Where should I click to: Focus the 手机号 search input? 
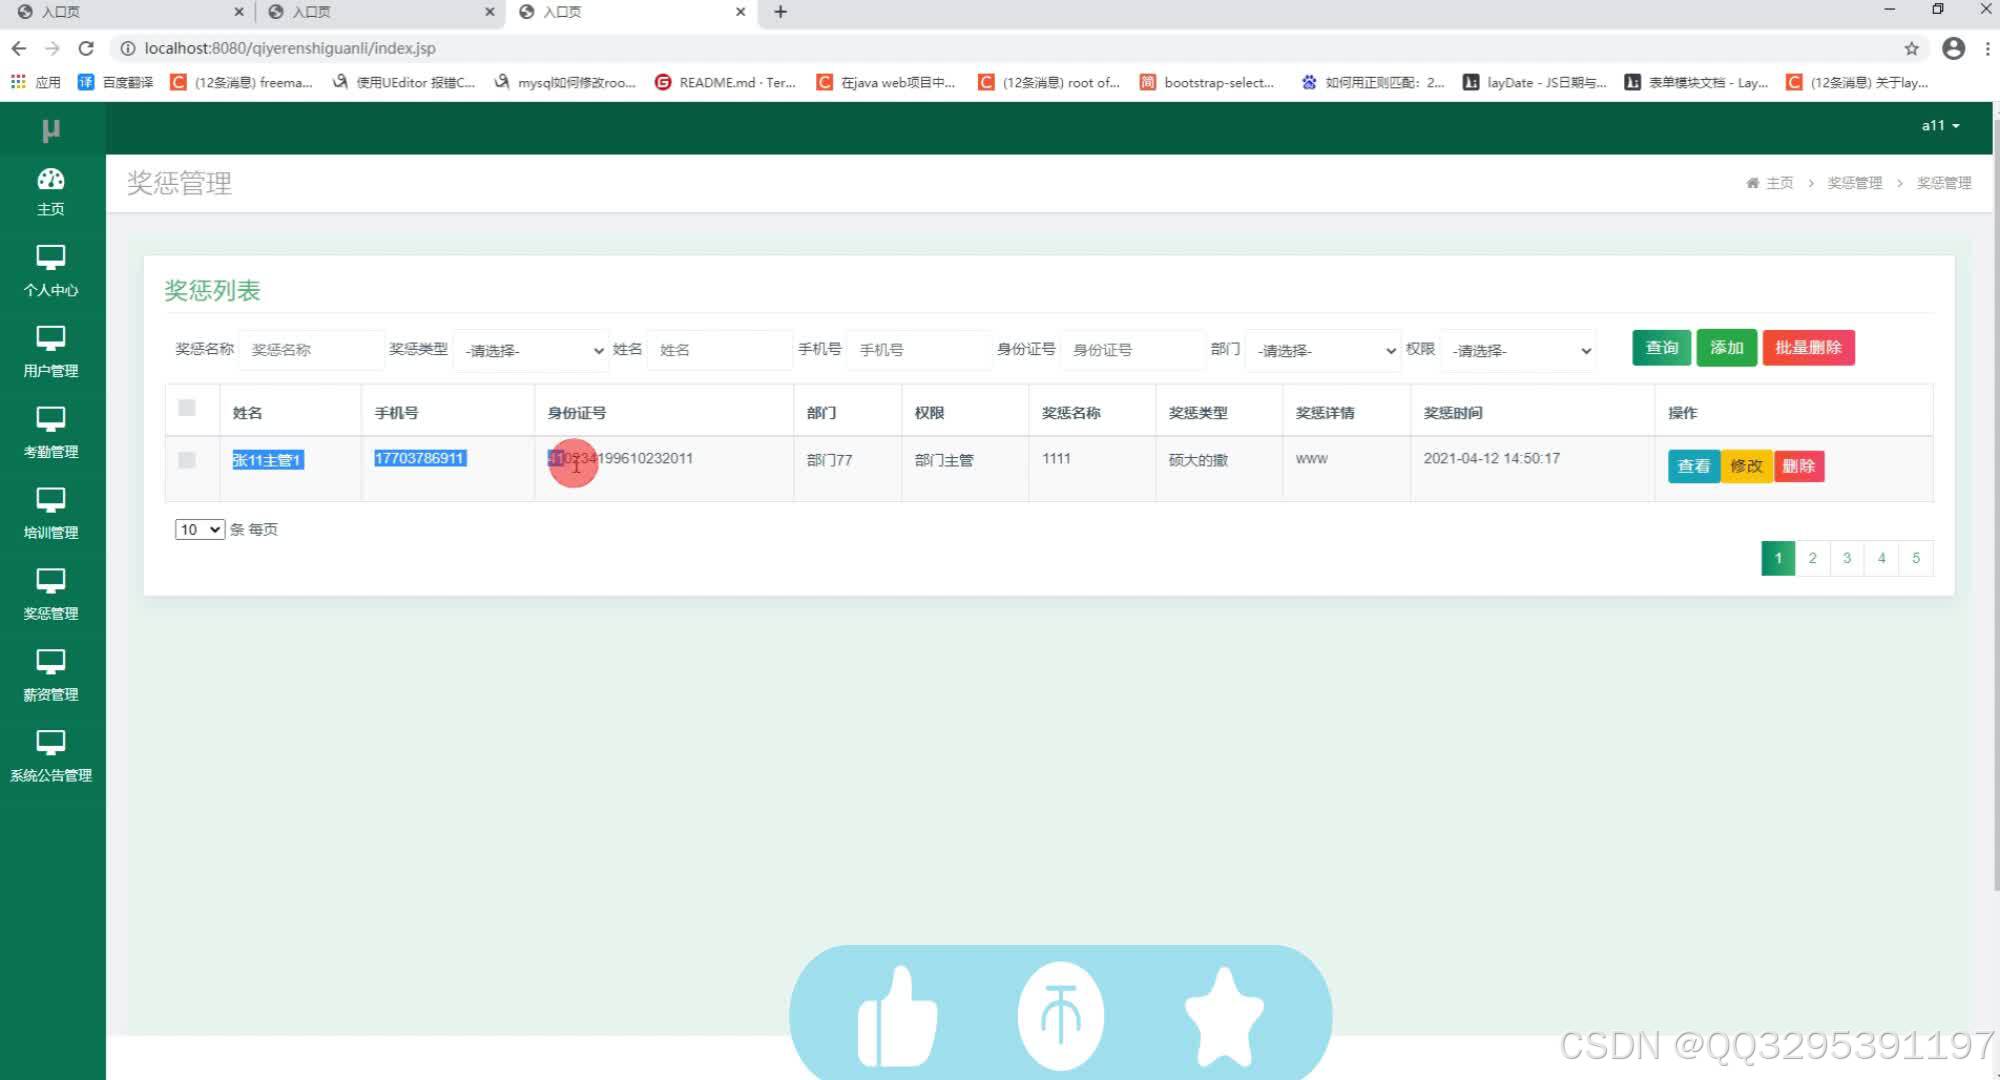918,350
